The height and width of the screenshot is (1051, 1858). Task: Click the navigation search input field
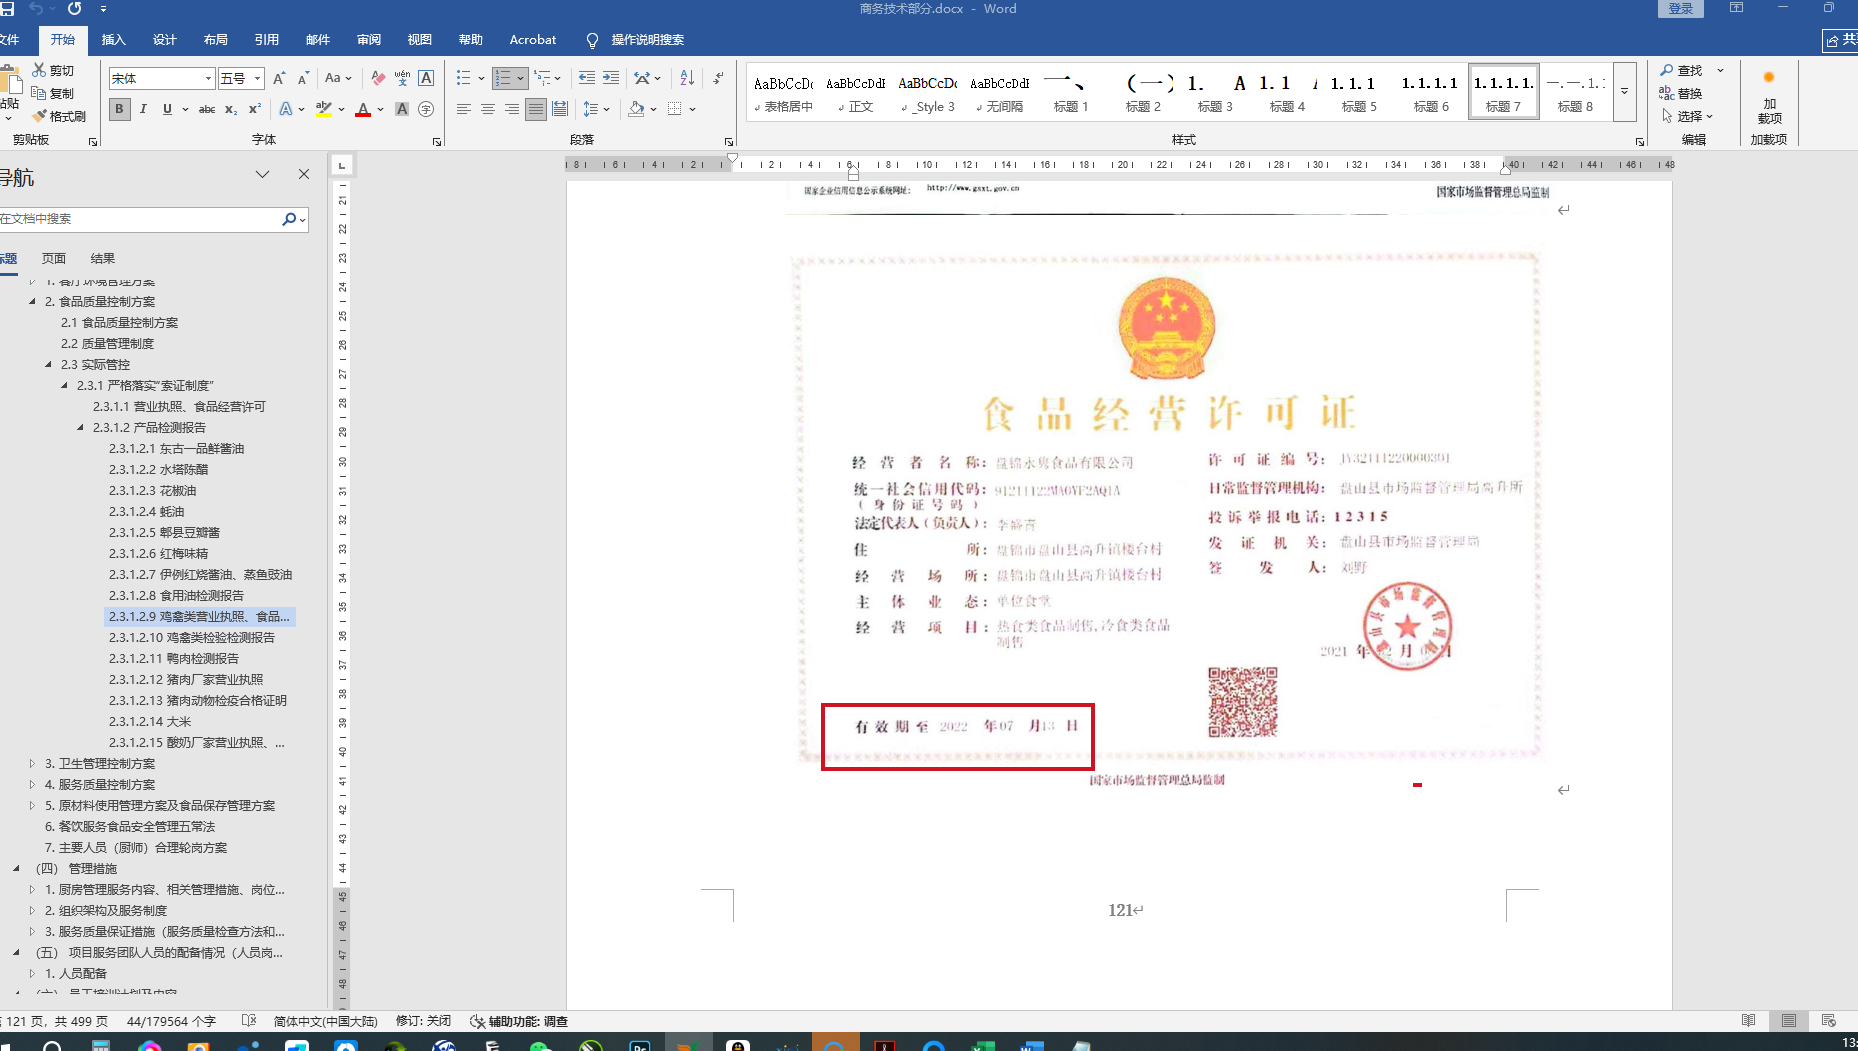tap(140, 219)
